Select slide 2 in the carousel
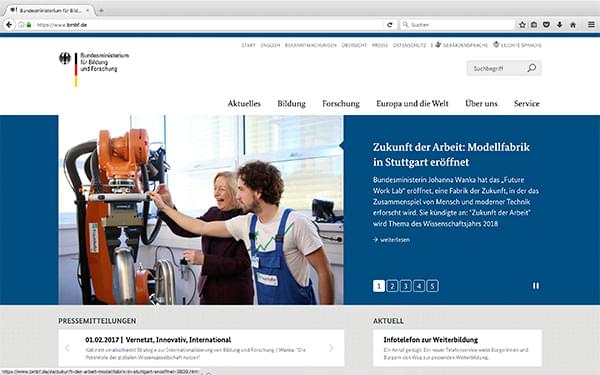 (392, 286)
